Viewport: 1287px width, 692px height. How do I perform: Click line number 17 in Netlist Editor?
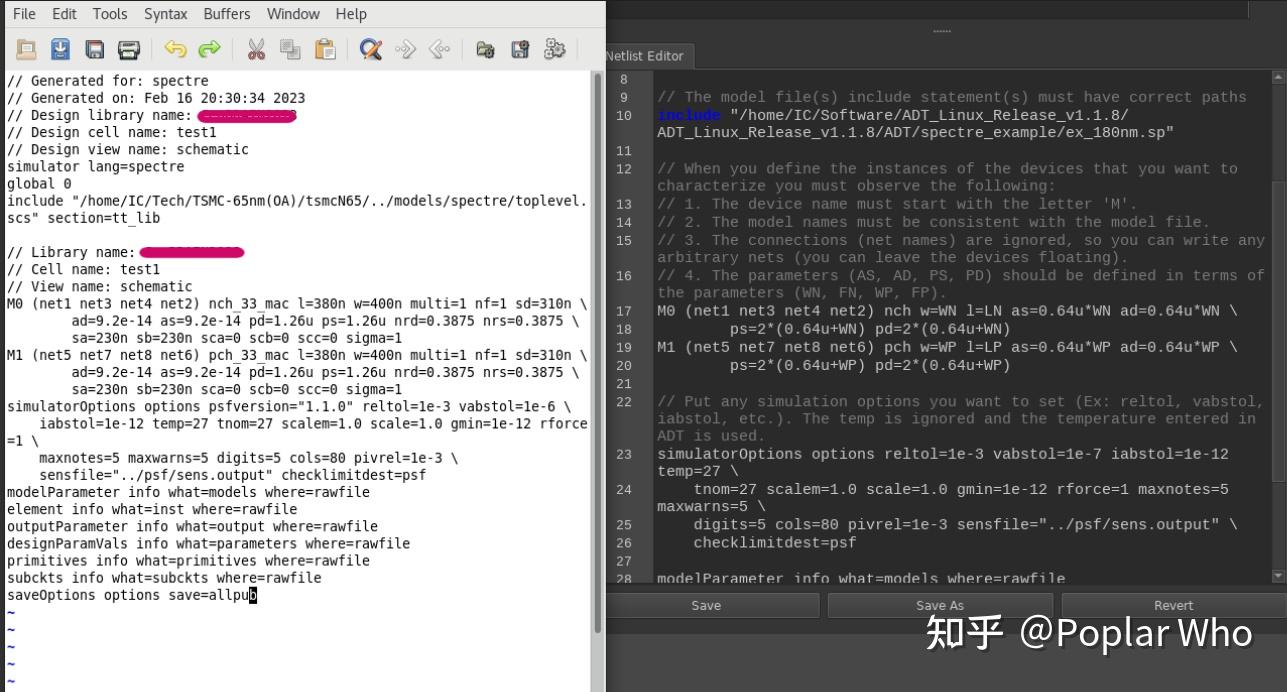(624, 311)
